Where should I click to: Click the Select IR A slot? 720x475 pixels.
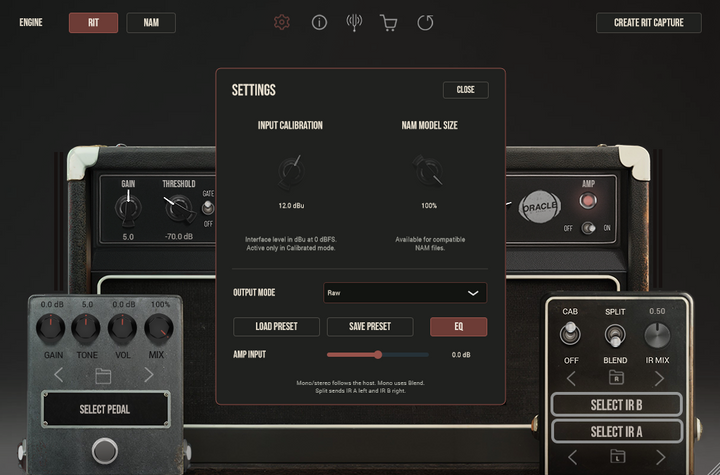616,431
